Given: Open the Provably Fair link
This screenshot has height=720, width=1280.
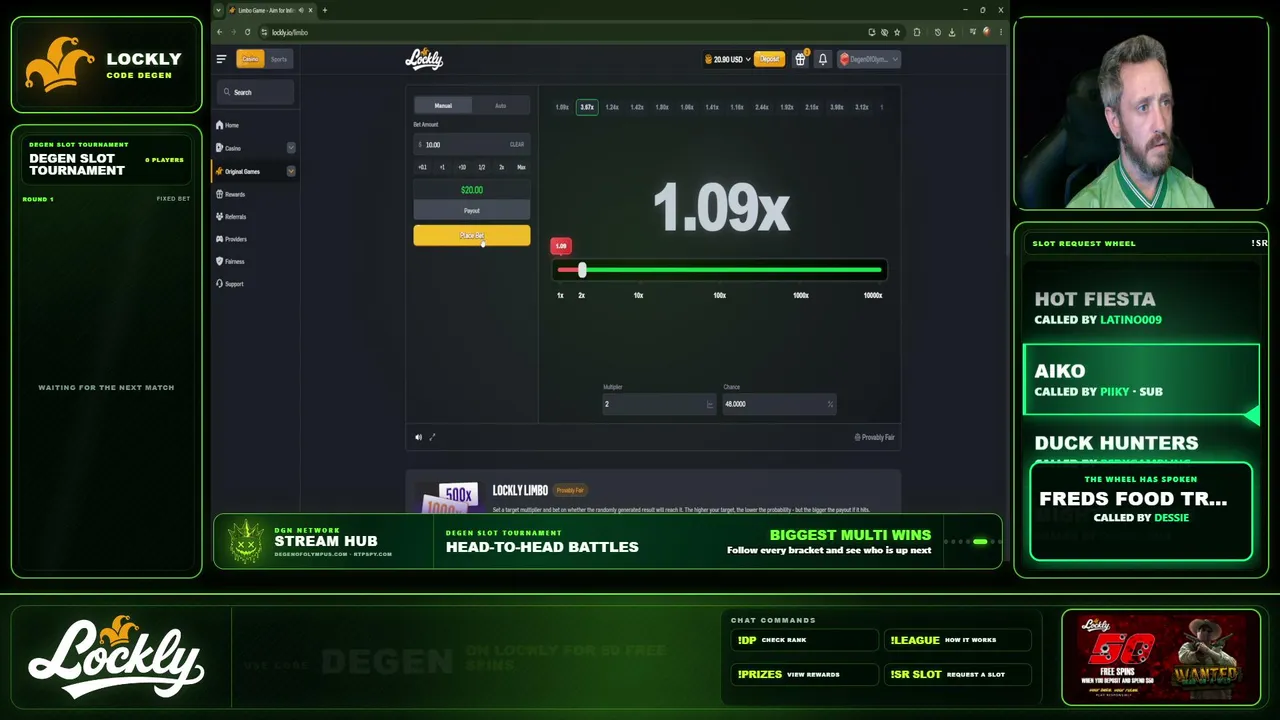Looking at the screenshot, I should (x=875, y=437).
